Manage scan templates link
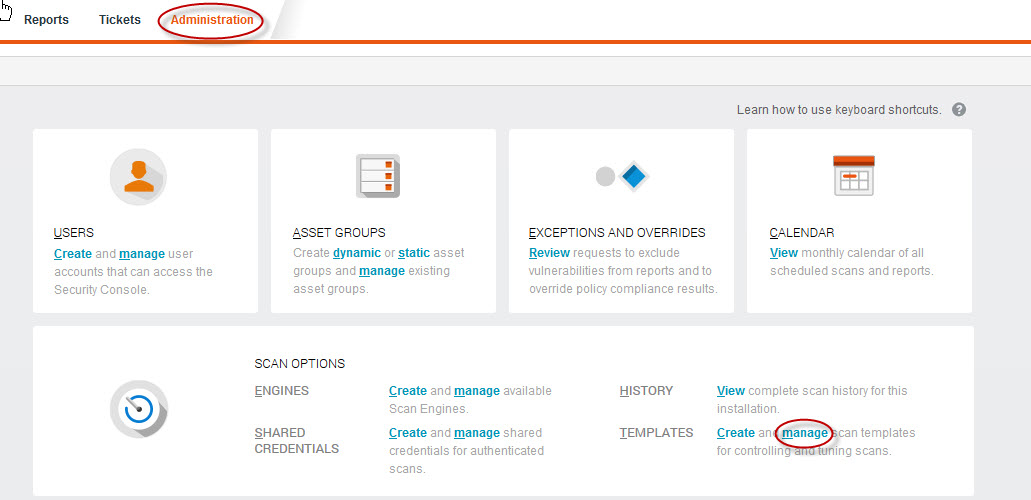The height and width of the screenshot is (500, 1031). point(805,433)
